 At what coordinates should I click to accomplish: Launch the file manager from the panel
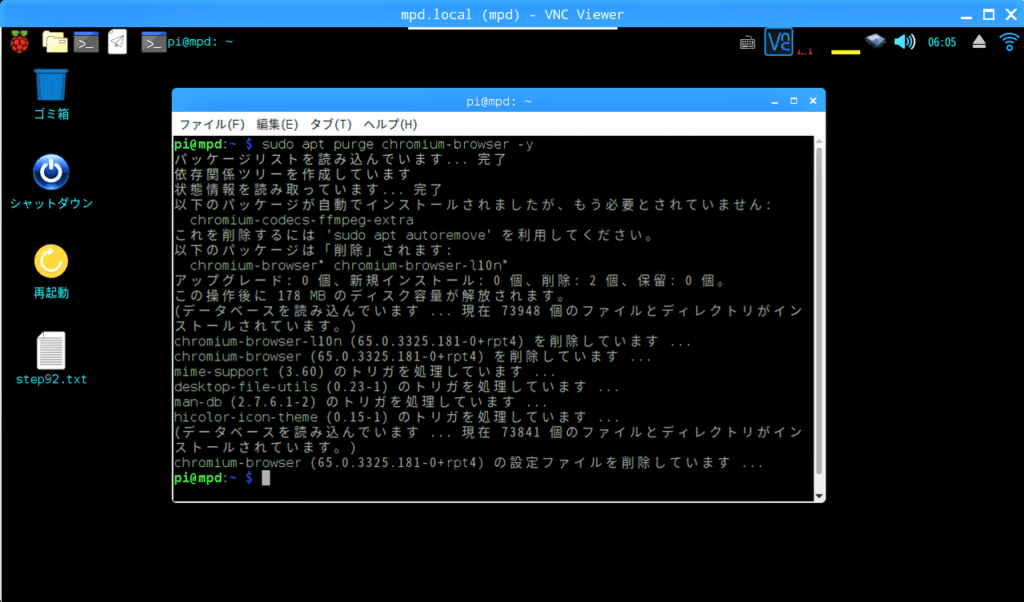coord(54,42)
